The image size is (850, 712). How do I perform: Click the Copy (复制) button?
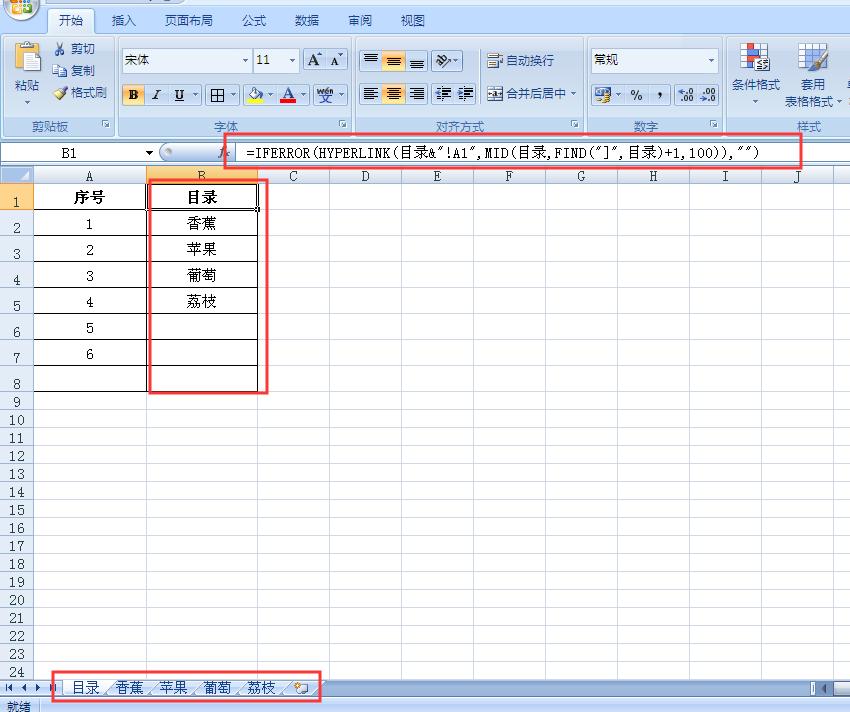[x=74, y=71]
